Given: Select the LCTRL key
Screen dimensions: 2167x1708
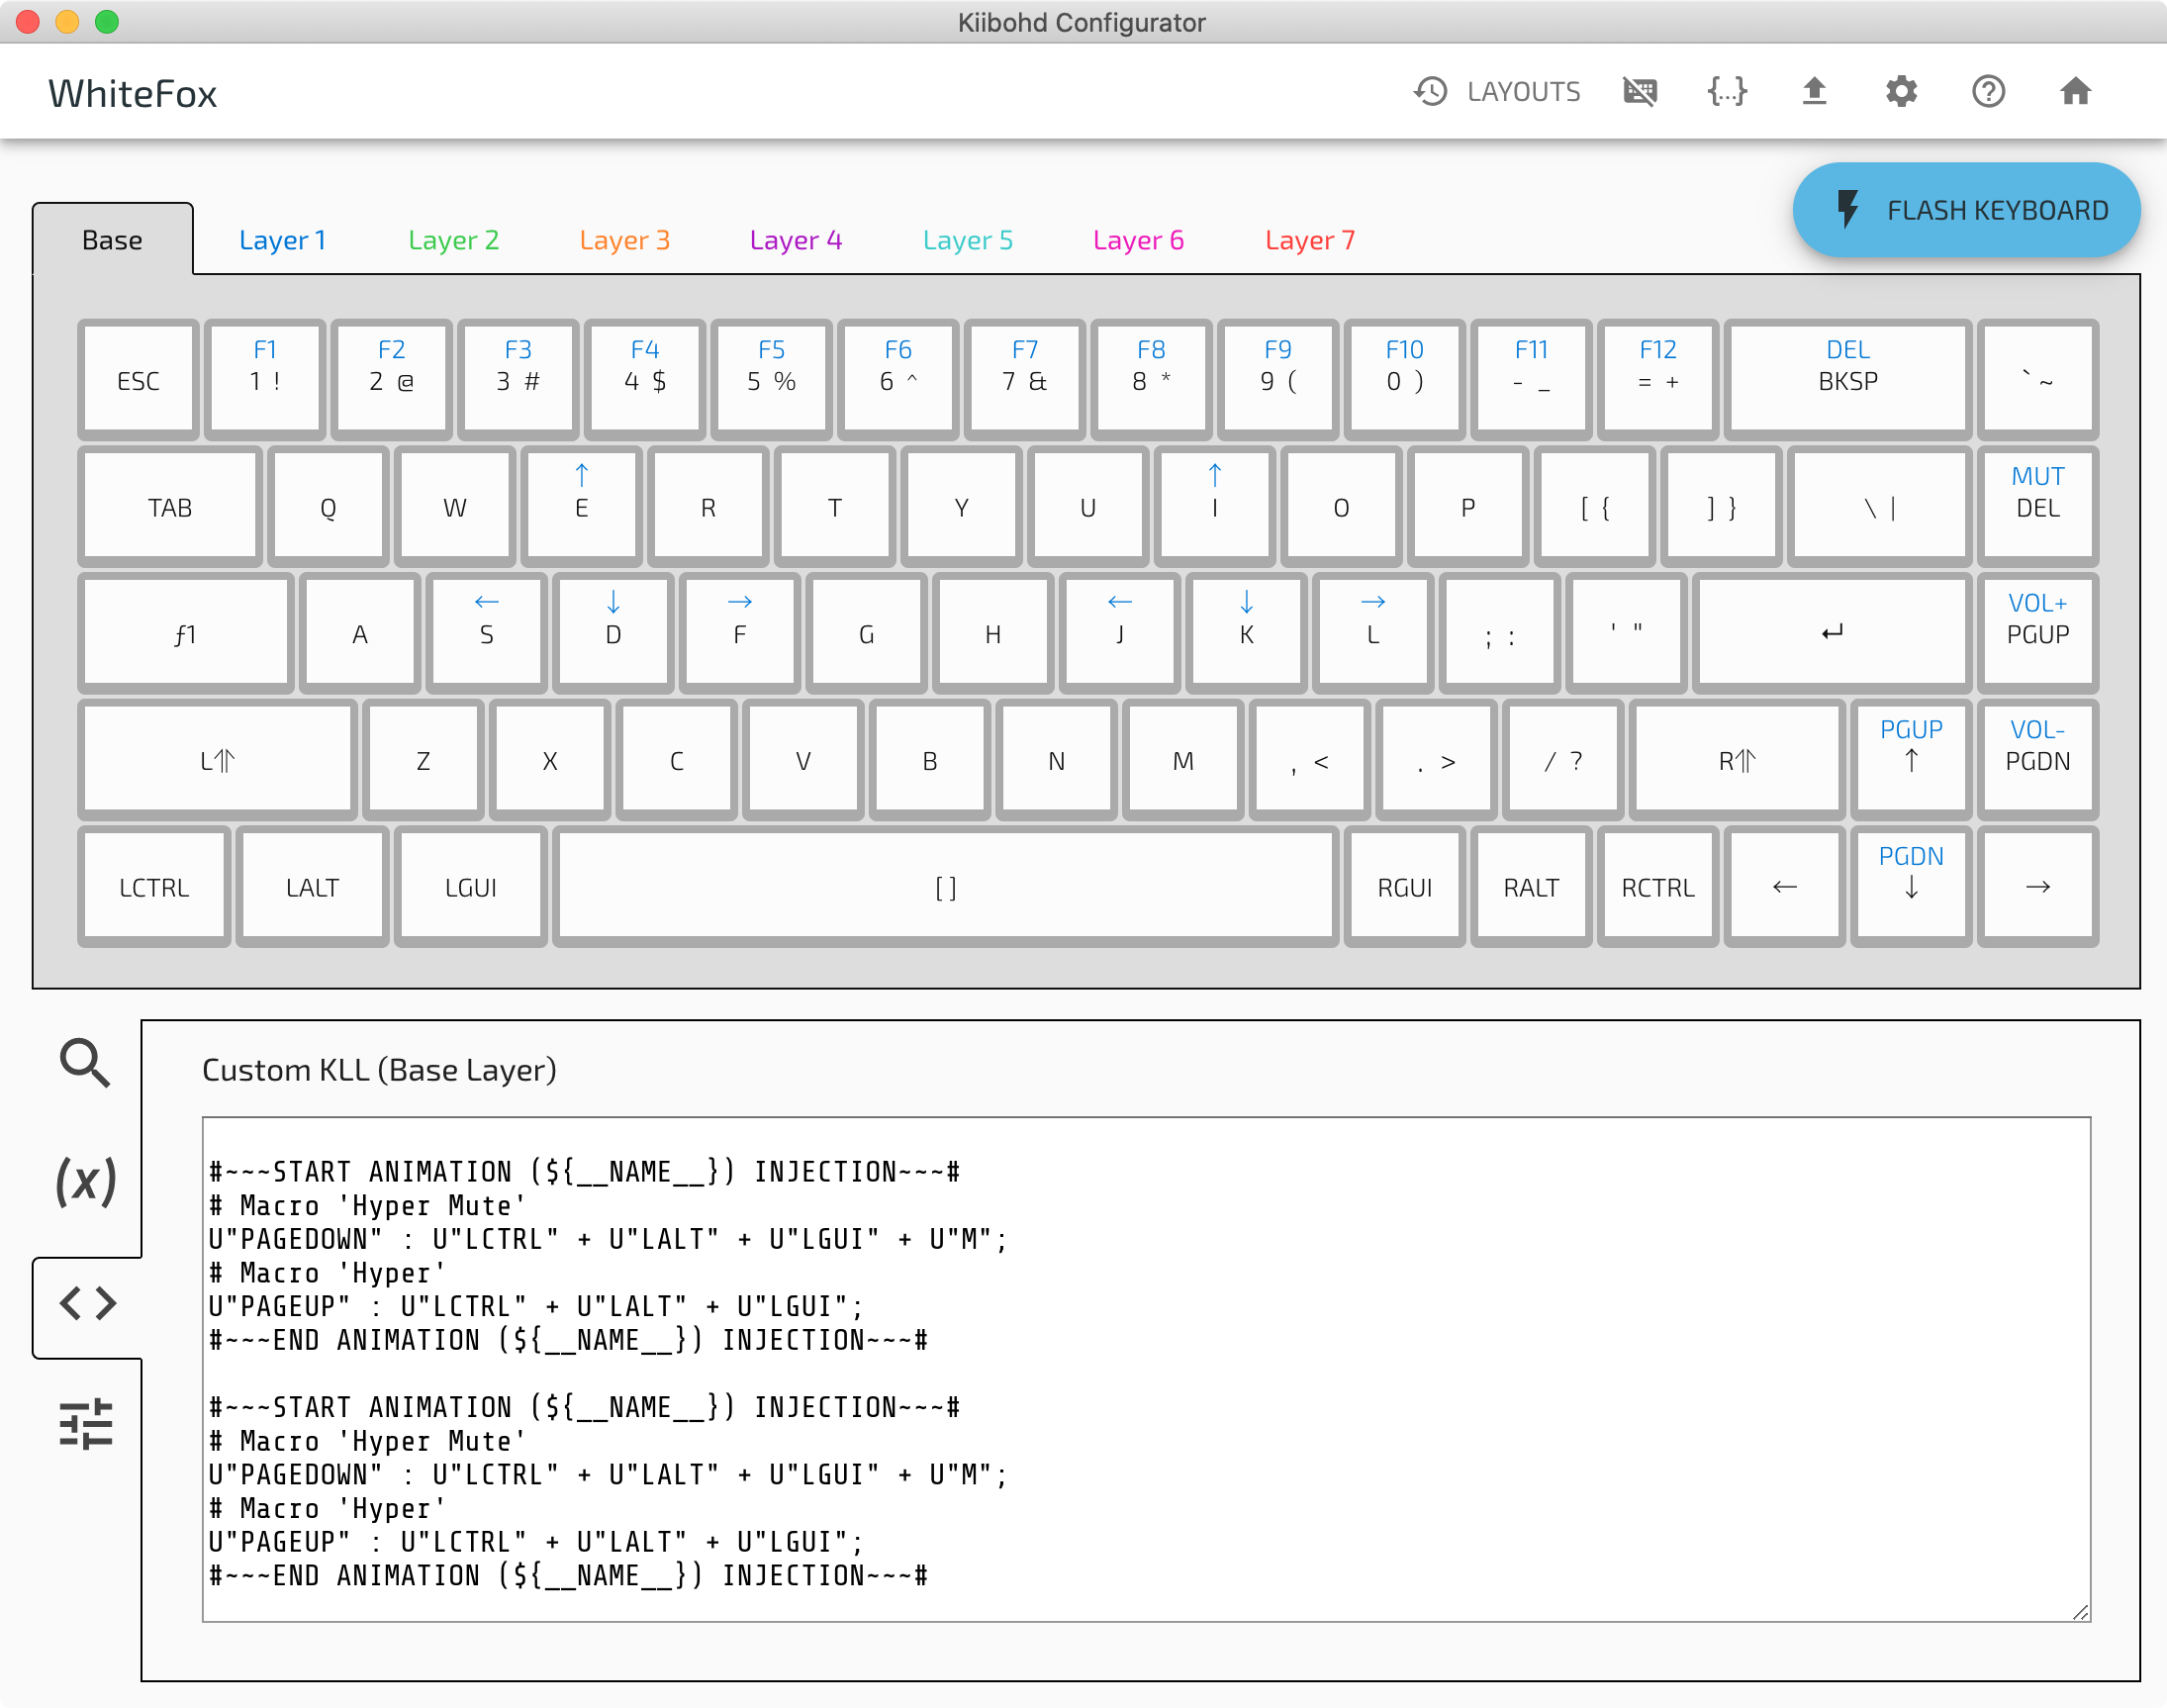Looking at the screenshot, I should tap(154, 887).
